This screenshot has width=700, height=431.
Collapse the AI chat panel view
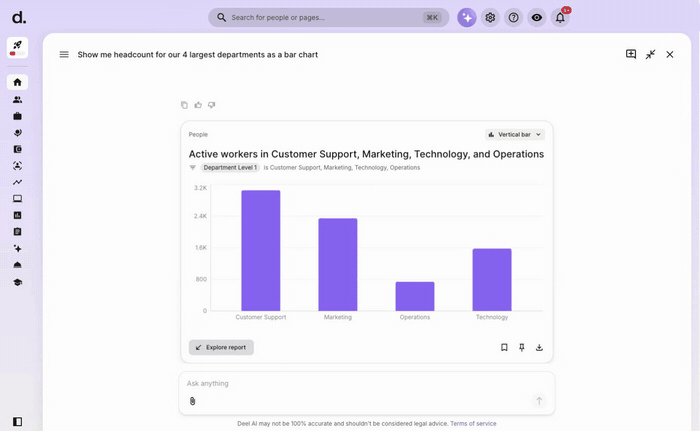pyautogui.click(x=650, y=54)
